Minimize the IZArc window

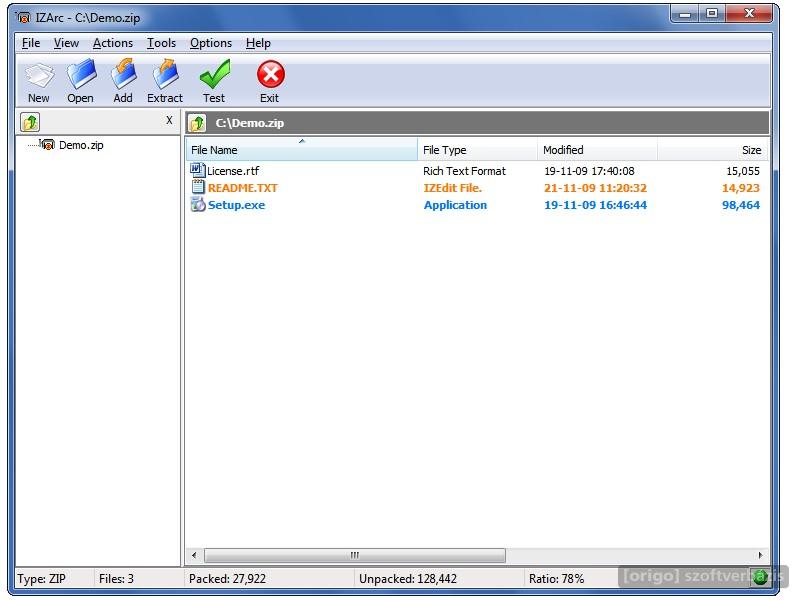[x=685, y=14]
